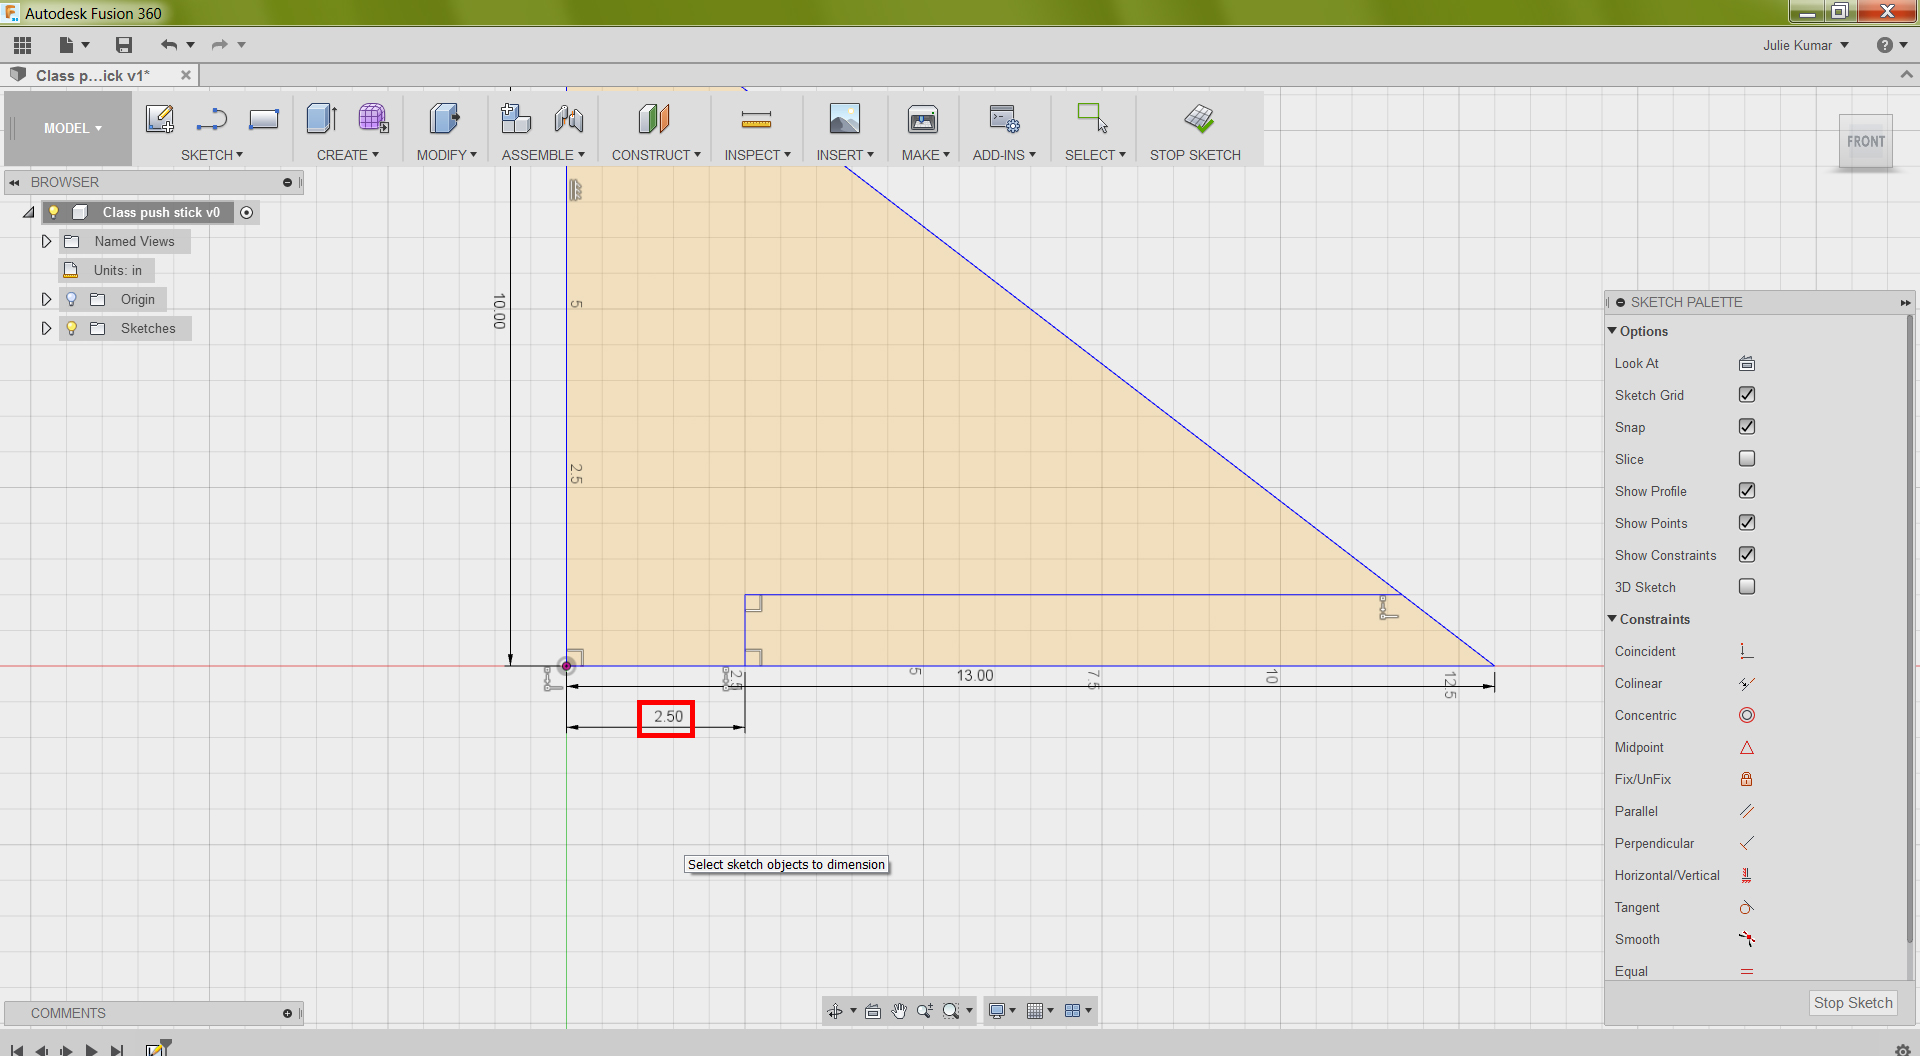
Task: Open the CONSTRUCT menu
Action: pyautogui.click(x=657, y=155)
